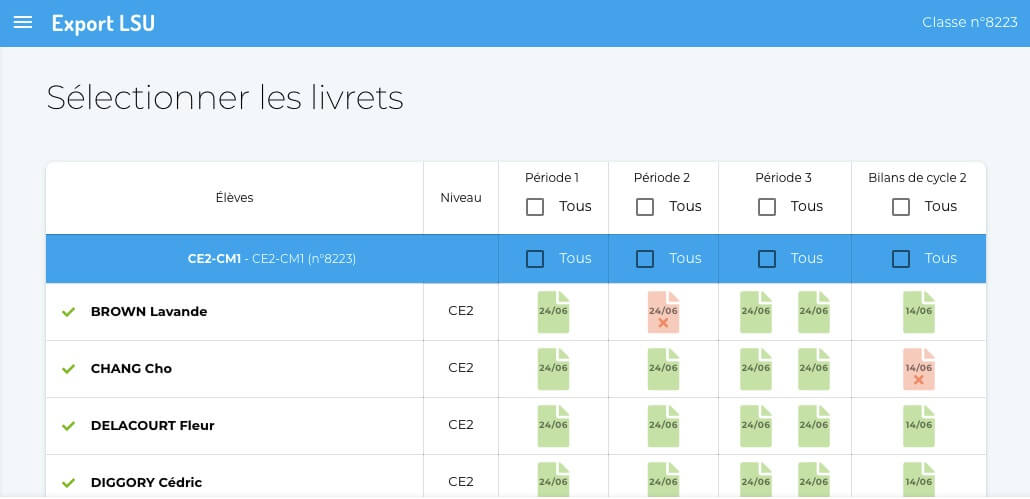The height and width of the screenshot is (499, 1030).
Task: Click the green checkmark beside BROWN Lavande
Action: click(68, 312)
